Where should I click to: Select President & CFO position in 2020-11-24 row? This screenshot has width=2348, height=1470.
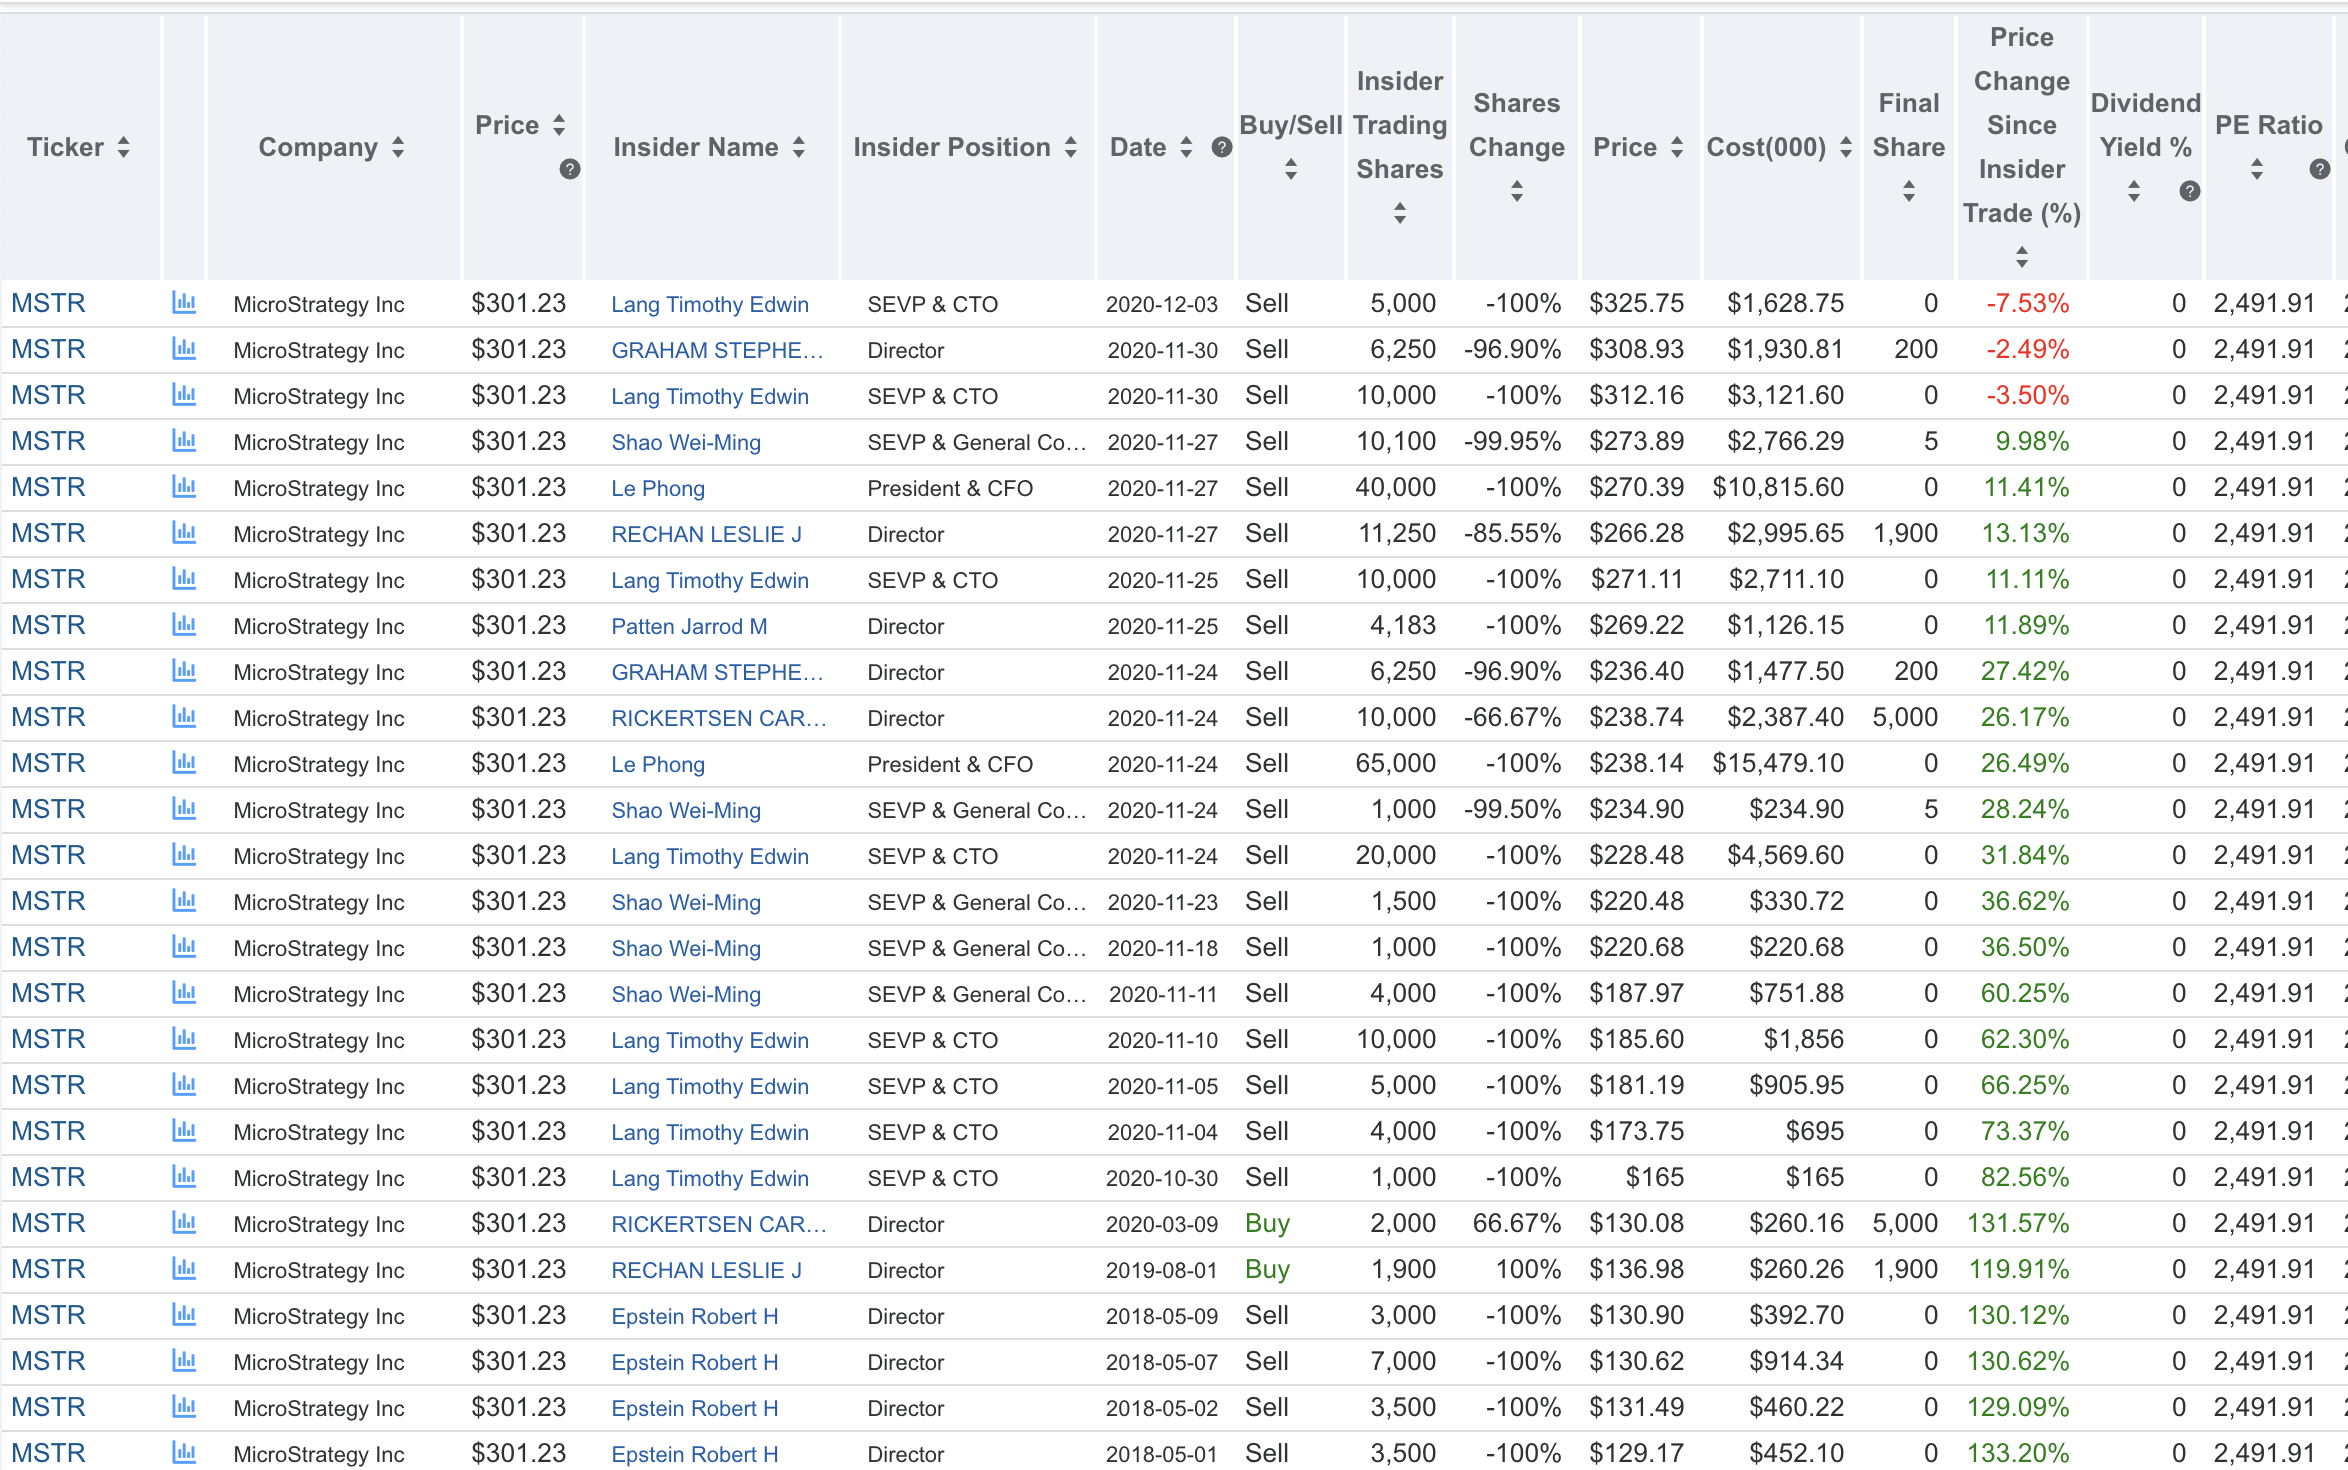[x=950, y=764]
